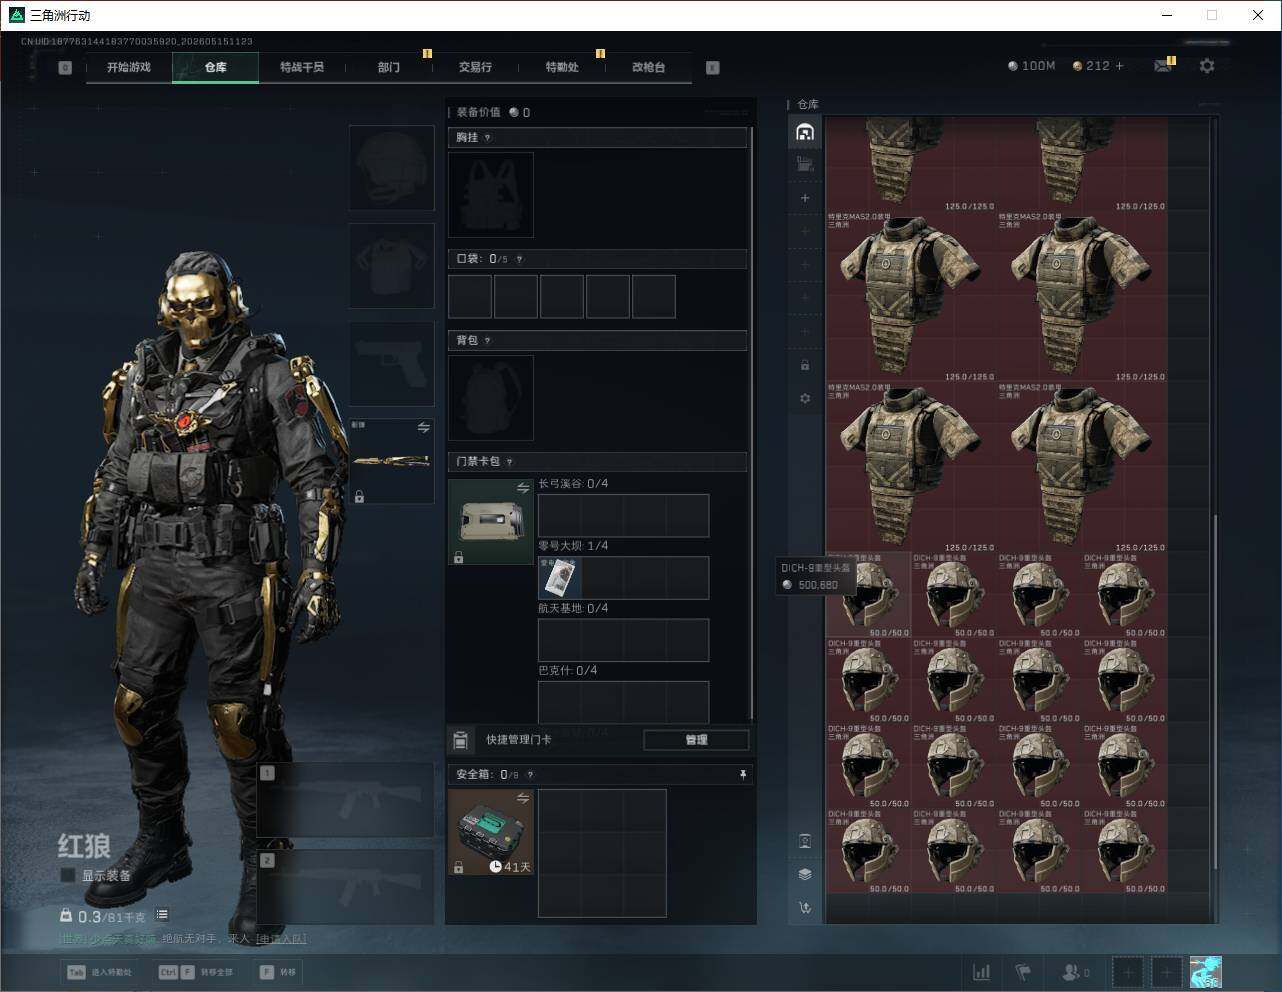Select the safe box item with 41天
Screen dimensions: 1282x992
click(491, 832)
